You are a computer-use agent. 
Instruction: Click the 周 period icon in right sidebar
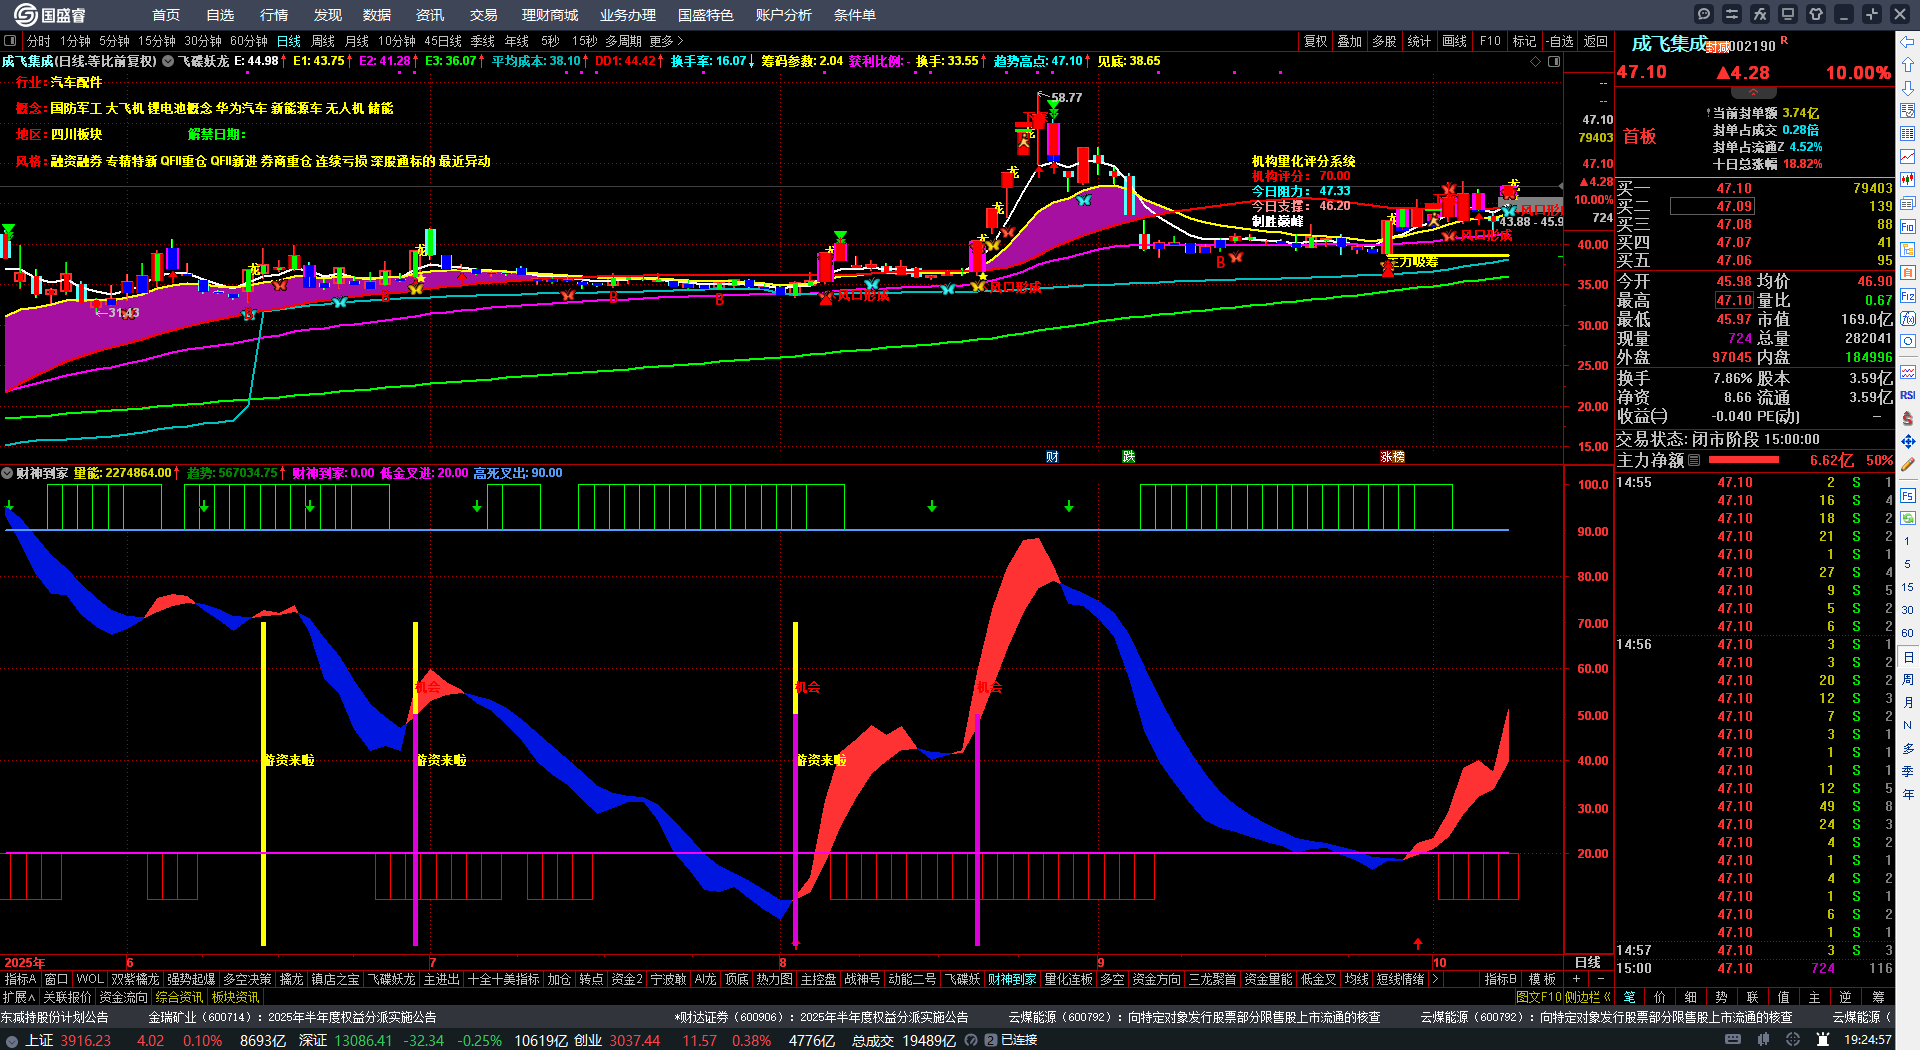[x=1908, y=680]
